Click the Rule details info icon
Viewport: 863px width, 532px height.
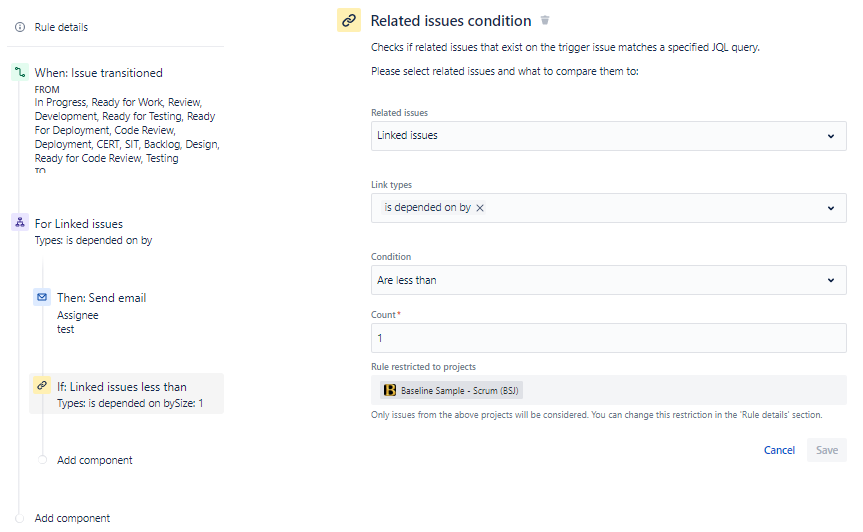[20, 27]
